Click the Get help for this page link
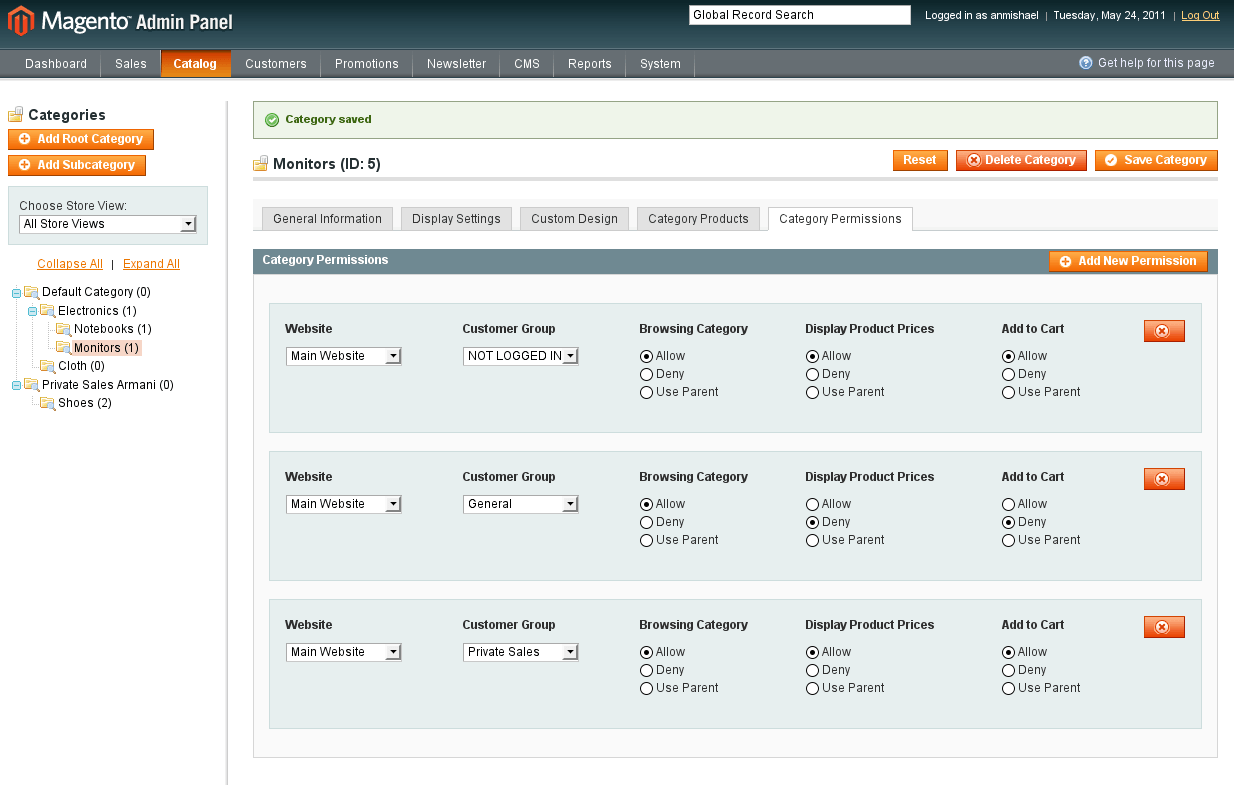The width and height of the screenshot is (1234, 785). pos(1156,63)
